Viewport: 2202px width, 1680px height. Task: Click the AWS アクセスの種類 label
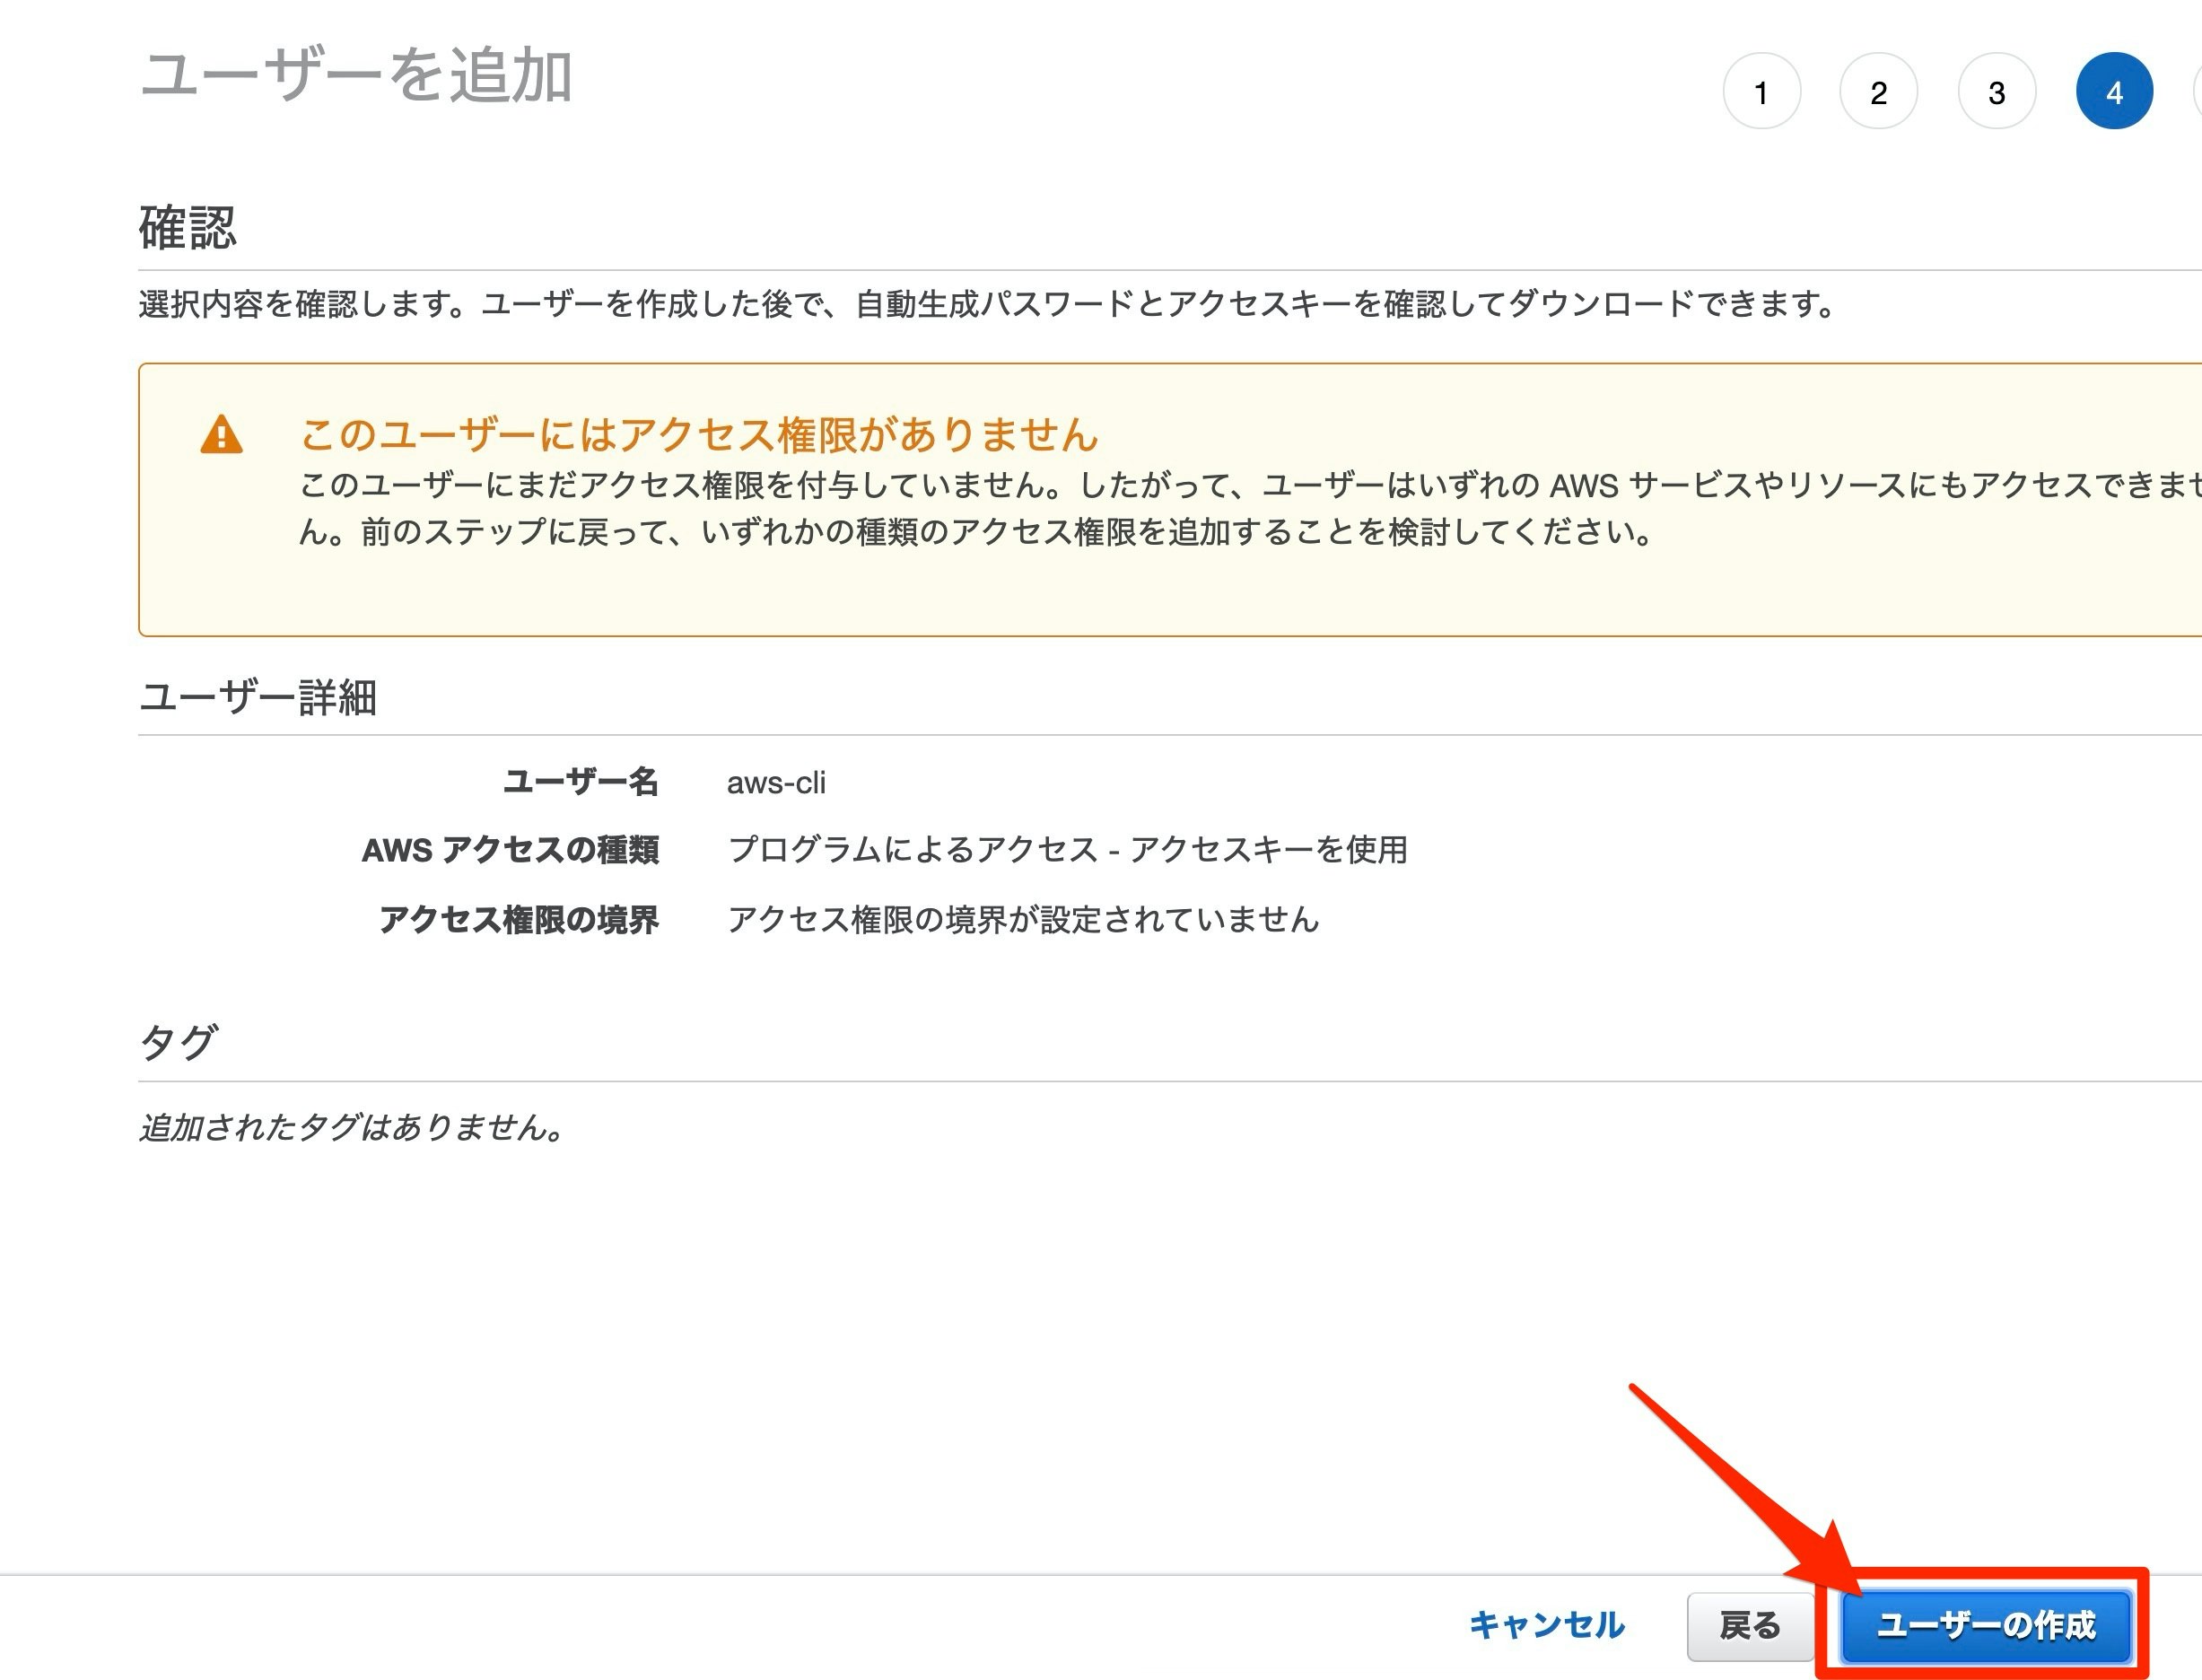coord(510,850)
